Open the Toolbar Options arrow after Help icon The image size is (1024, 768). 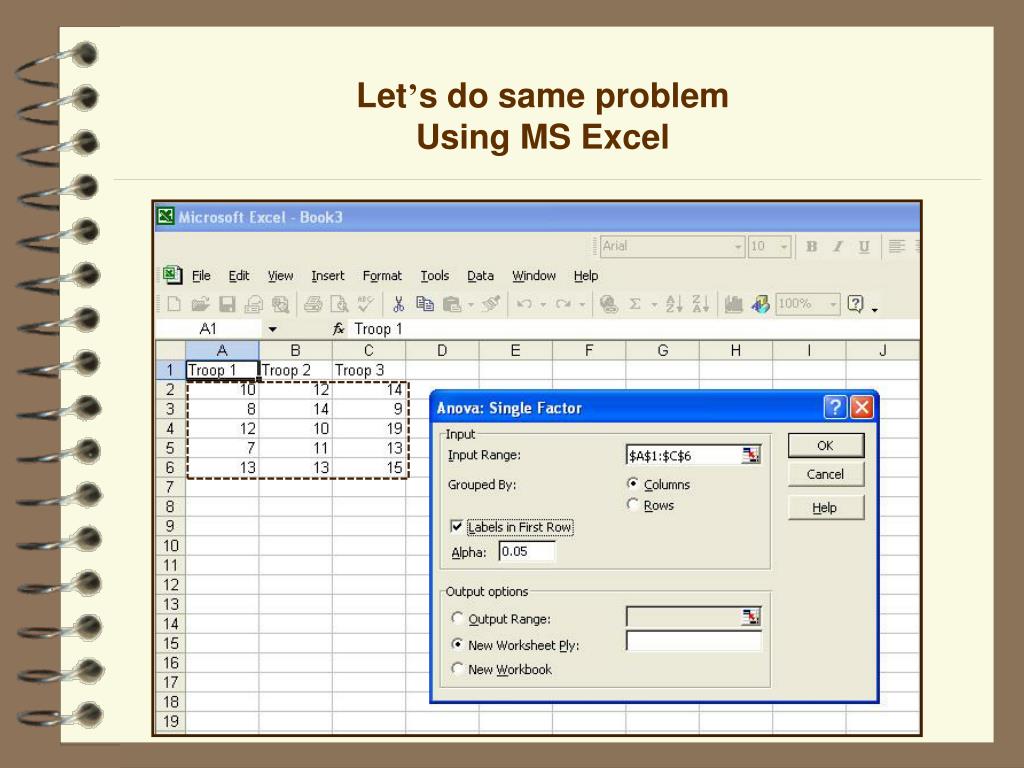[874, 308]
